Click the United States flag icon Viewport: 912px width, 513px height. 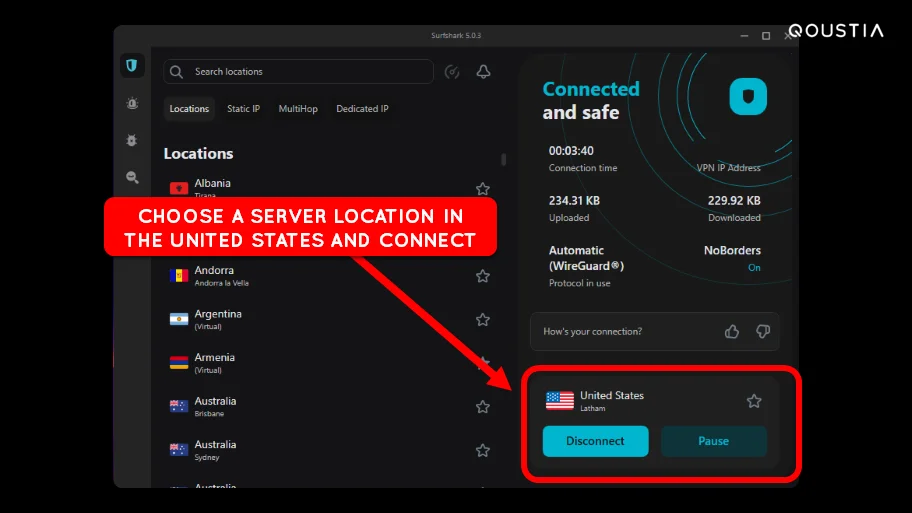point(560,400)
